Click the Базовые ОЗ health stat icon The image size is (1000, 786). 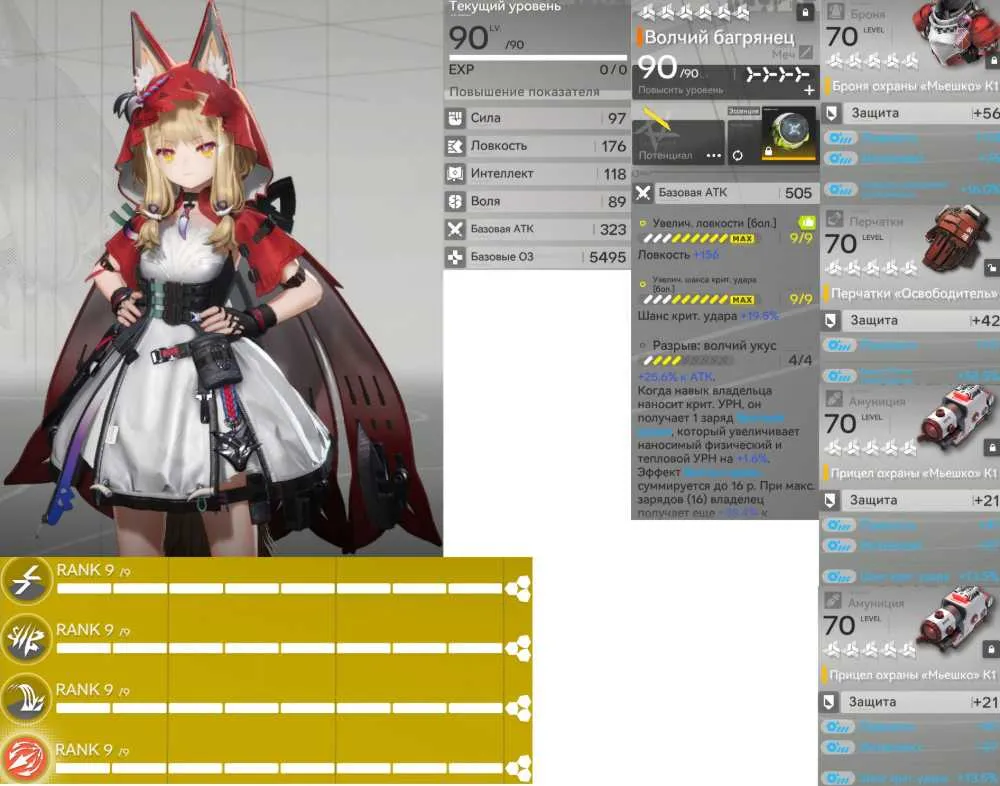pos(455,257)
